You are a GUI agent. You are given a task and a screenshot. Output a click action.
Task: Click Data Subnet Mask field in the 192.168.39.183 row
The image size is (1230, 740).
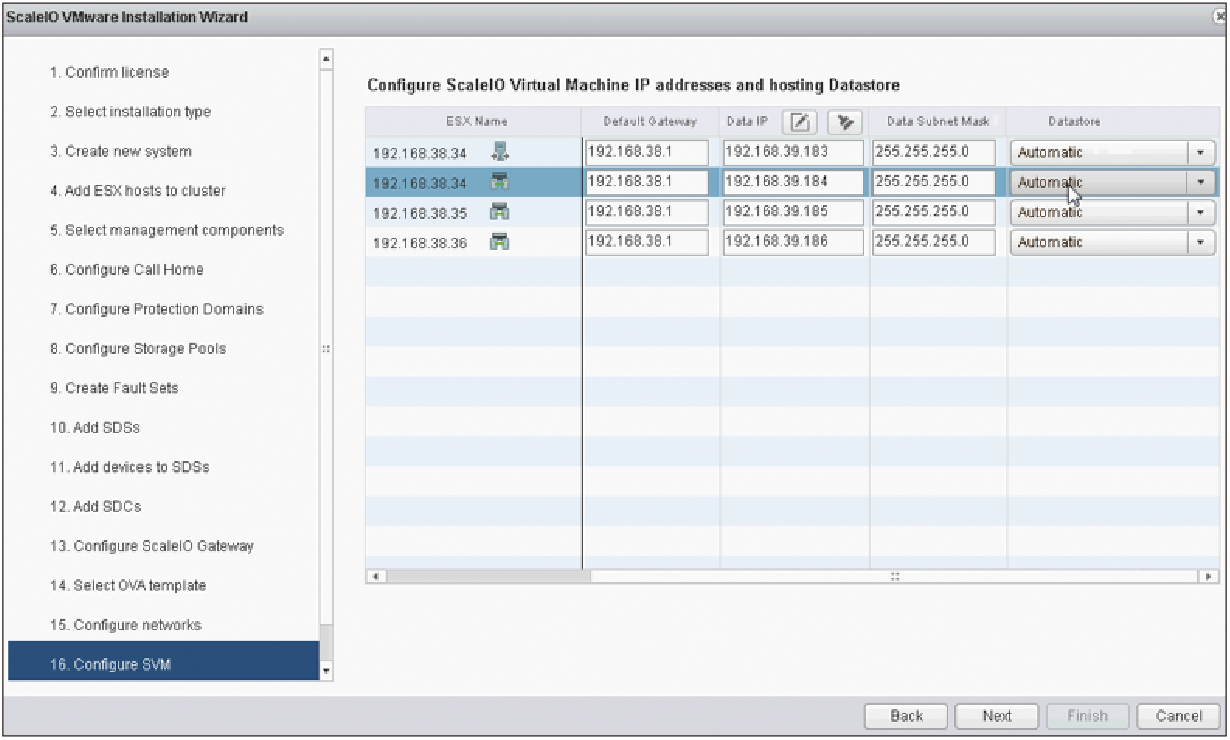coord(934,152)
